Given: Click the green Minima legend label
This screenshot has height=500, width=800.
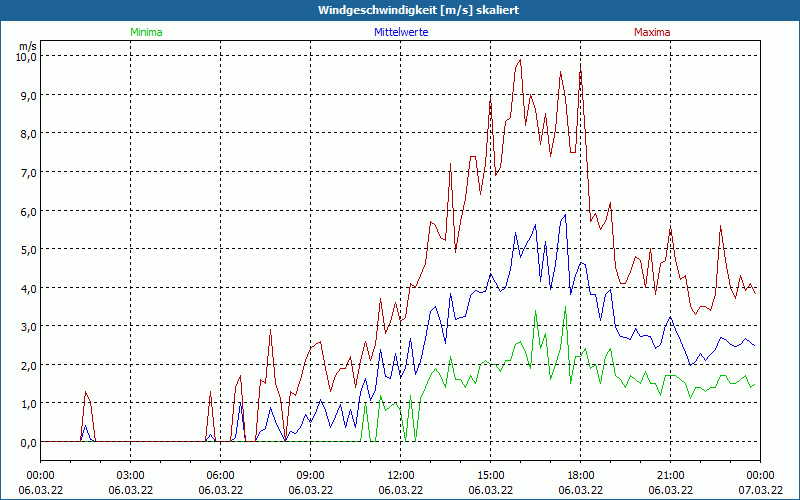Looking at the screenshot, I should [146, 32].
